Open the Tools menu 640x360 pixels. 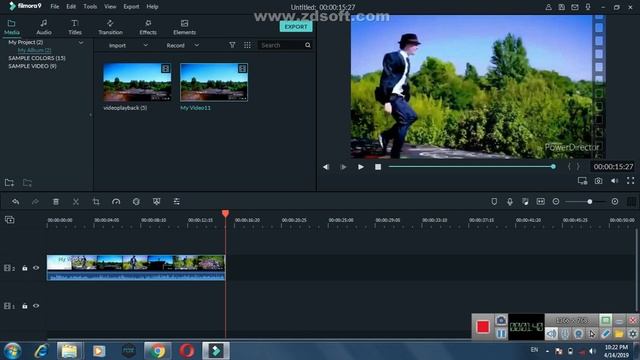pos(90,7)
